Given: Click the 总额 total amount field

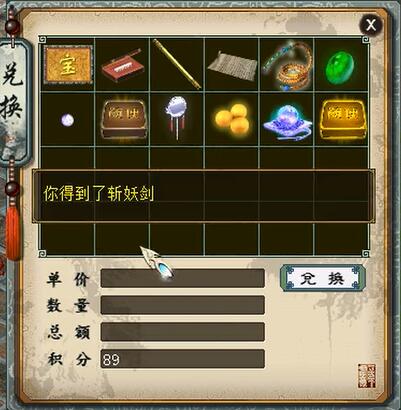Looking at the screenshot, I should coord(183,332).
